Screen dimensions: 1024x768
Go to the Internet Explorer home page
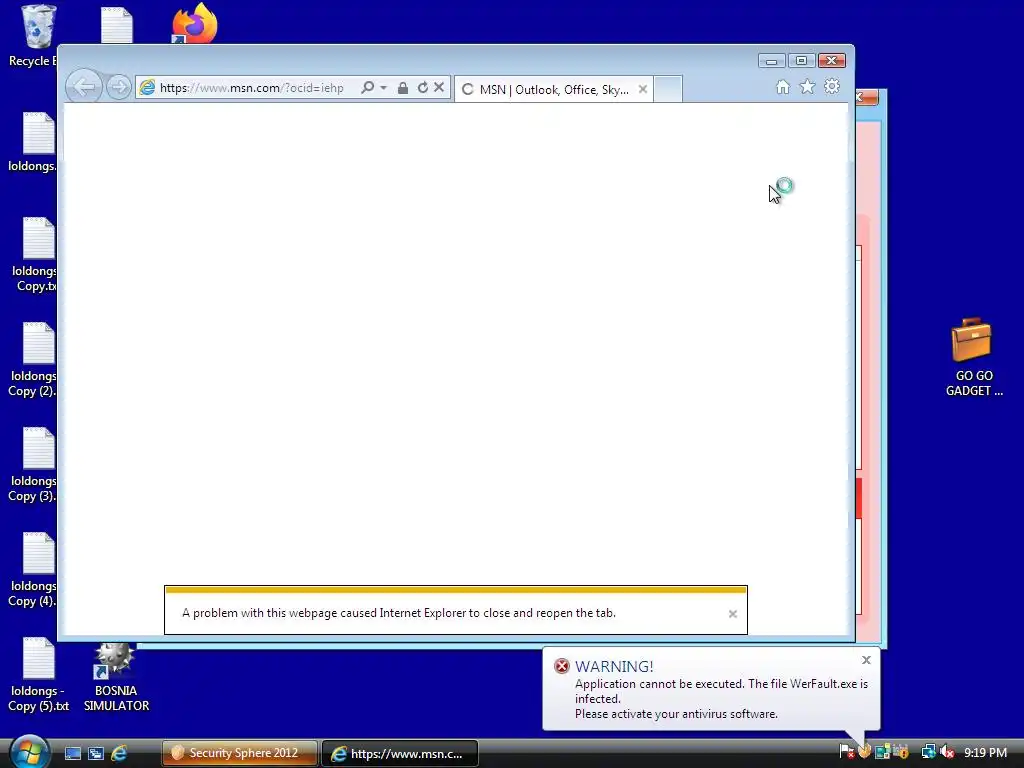click(782, 87)
